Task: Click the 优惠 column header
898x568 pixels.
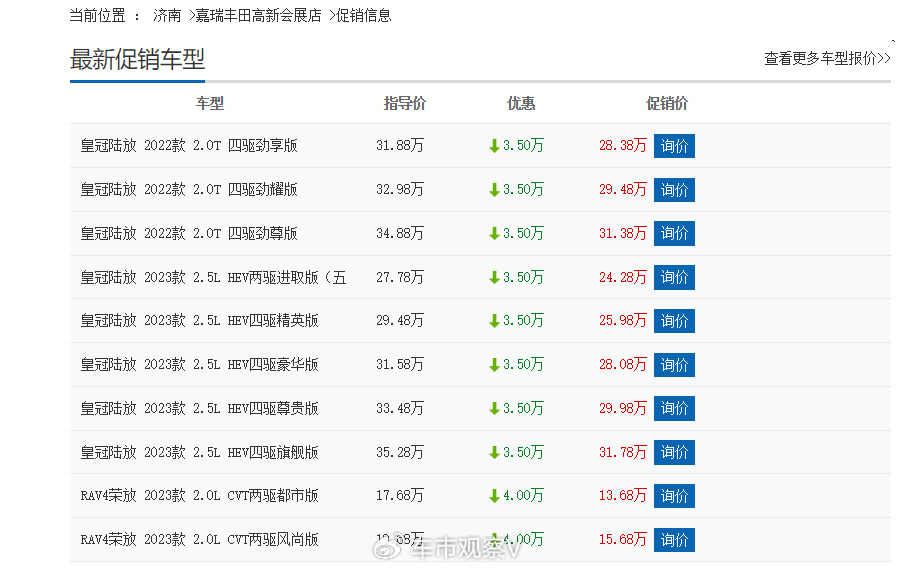Action: coord(521,104)
